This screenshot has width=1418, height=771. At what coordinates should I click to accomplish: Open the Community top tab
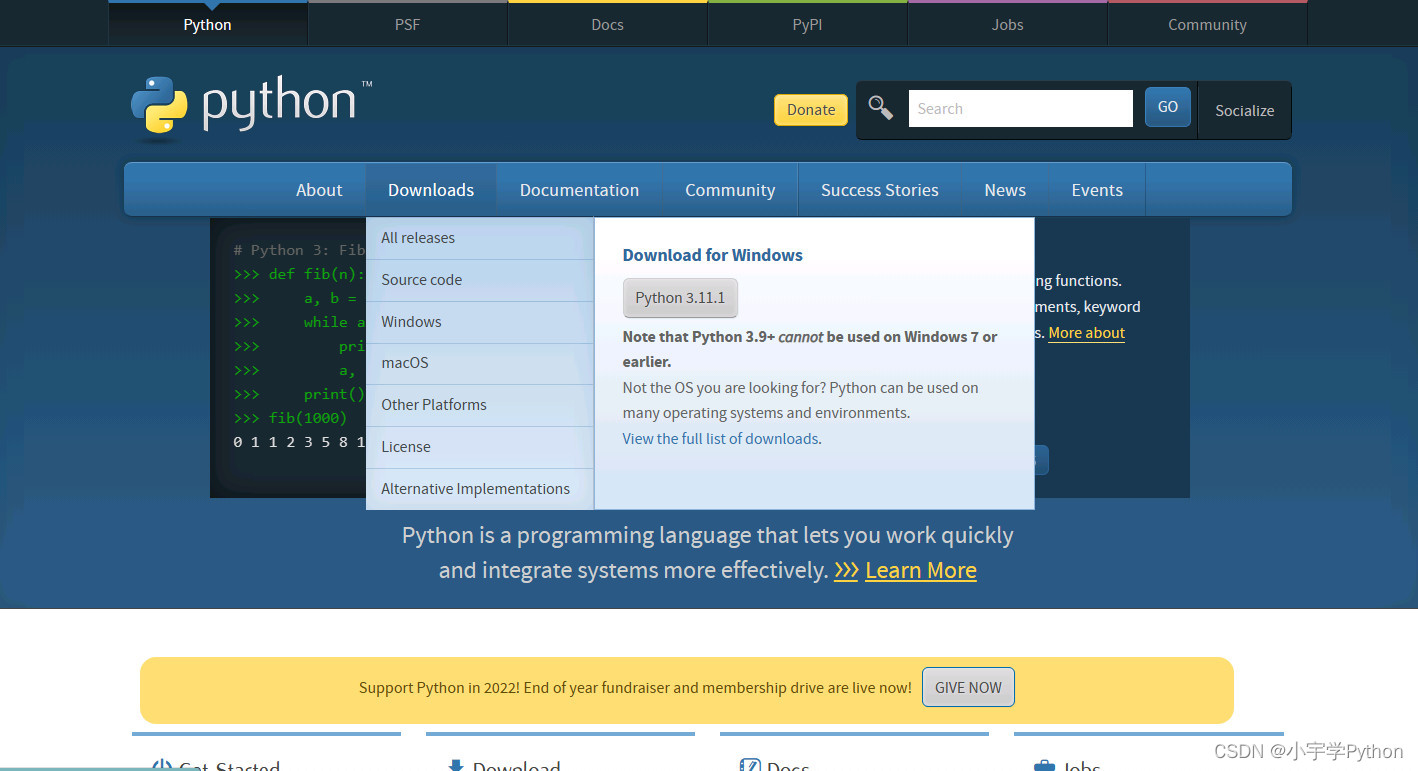(x=1208, y=24)
